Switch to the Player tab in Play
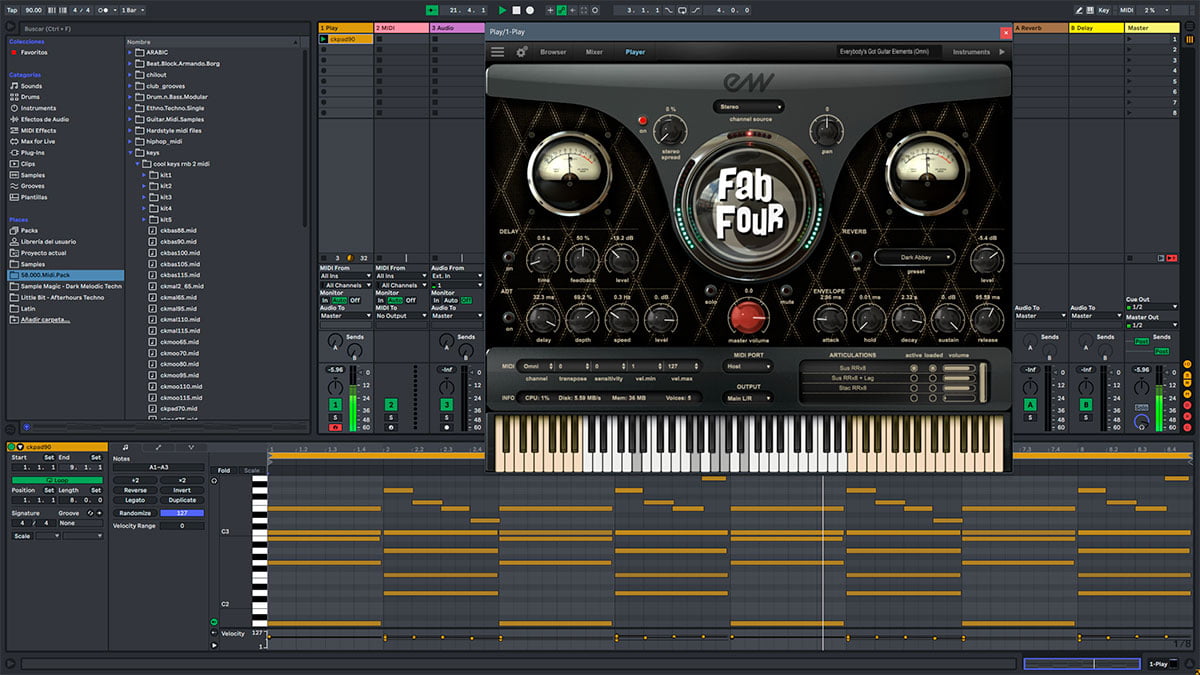This screenshot has width=1200, height=675. point(635,52)
